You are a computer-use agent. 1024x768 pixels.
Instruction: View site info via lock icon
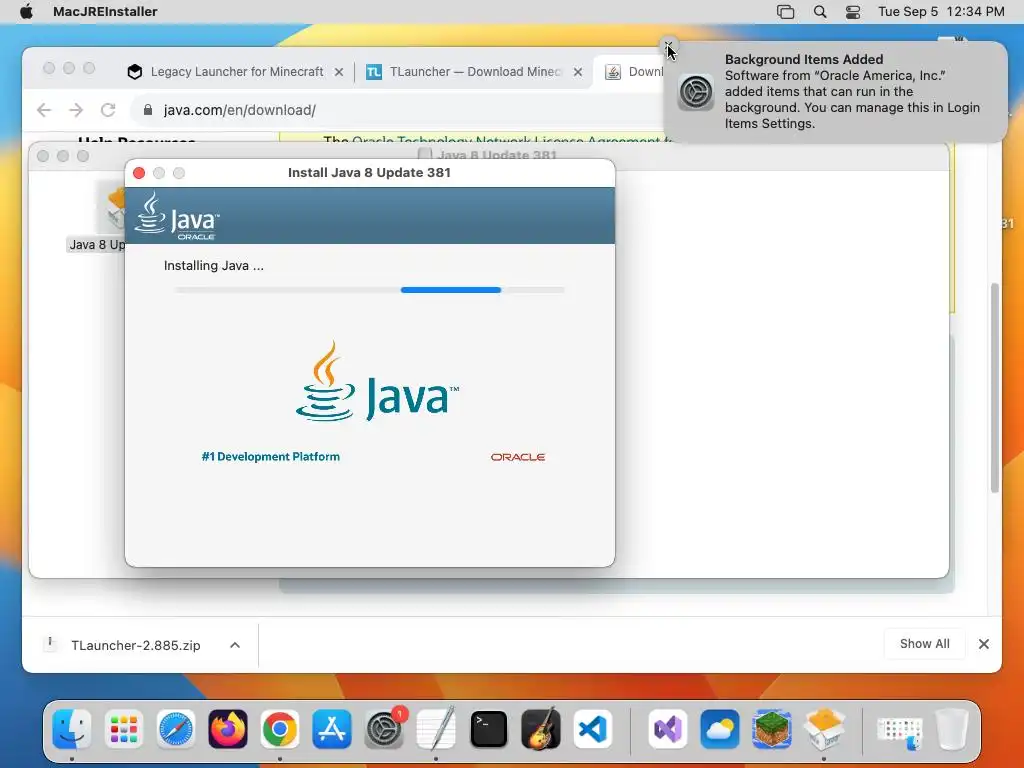pyautogui.click(x=148, y=110)
